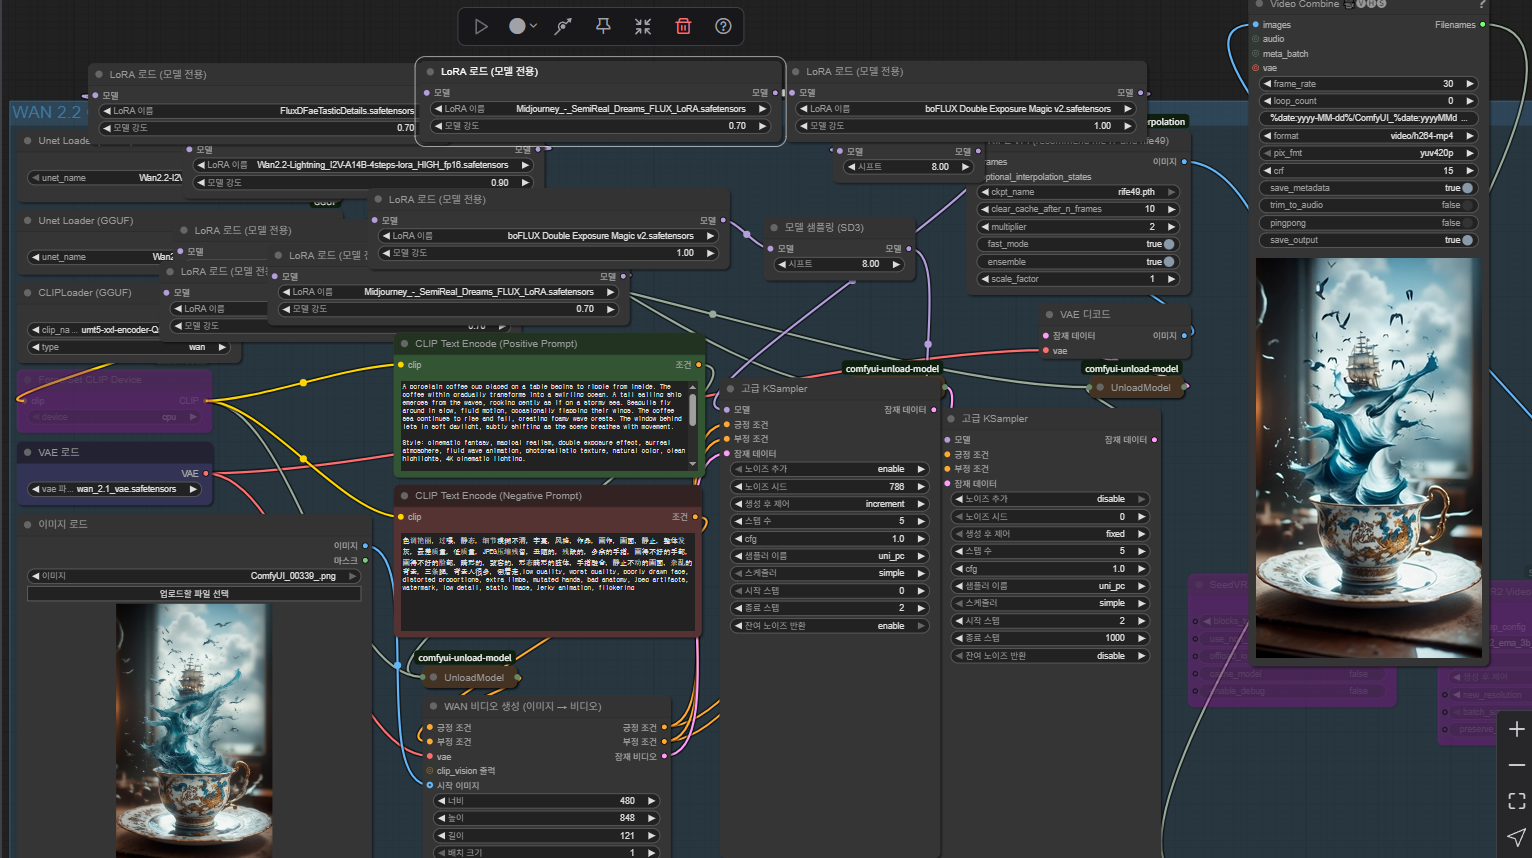This screenshot has width=1532, height=858.
Task: Open the wan_2.1_vae.safetensors VAE dropdown
Action: (114, 489)
